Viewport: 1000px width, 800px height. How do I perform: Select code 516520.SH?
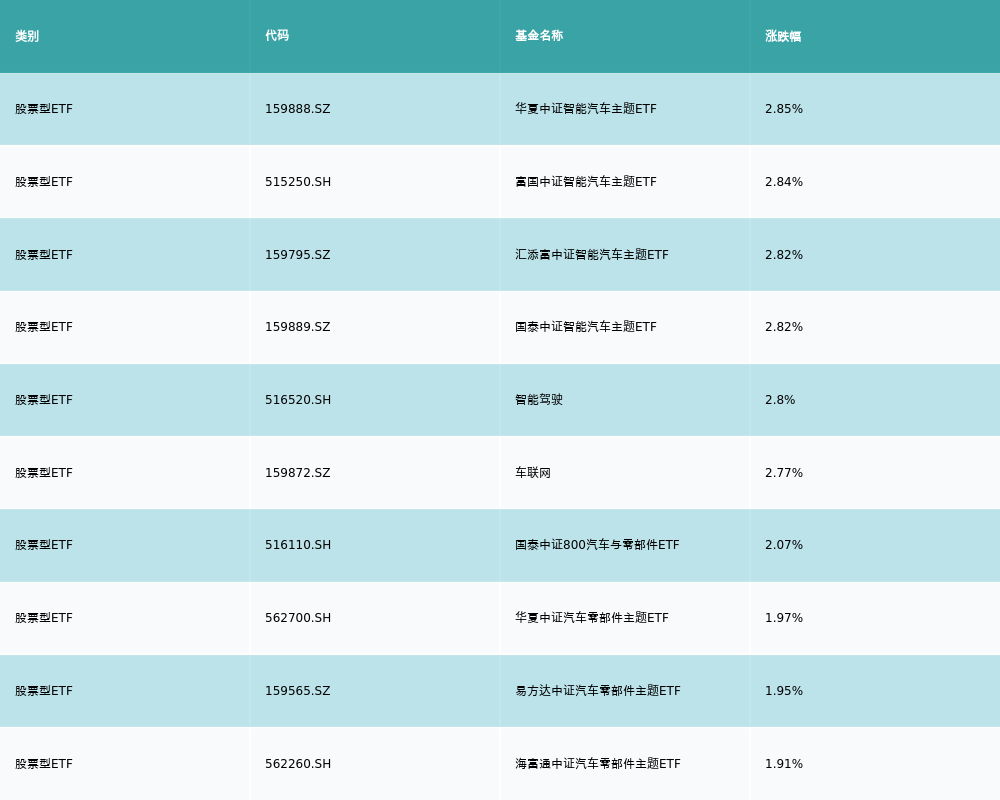298,400
